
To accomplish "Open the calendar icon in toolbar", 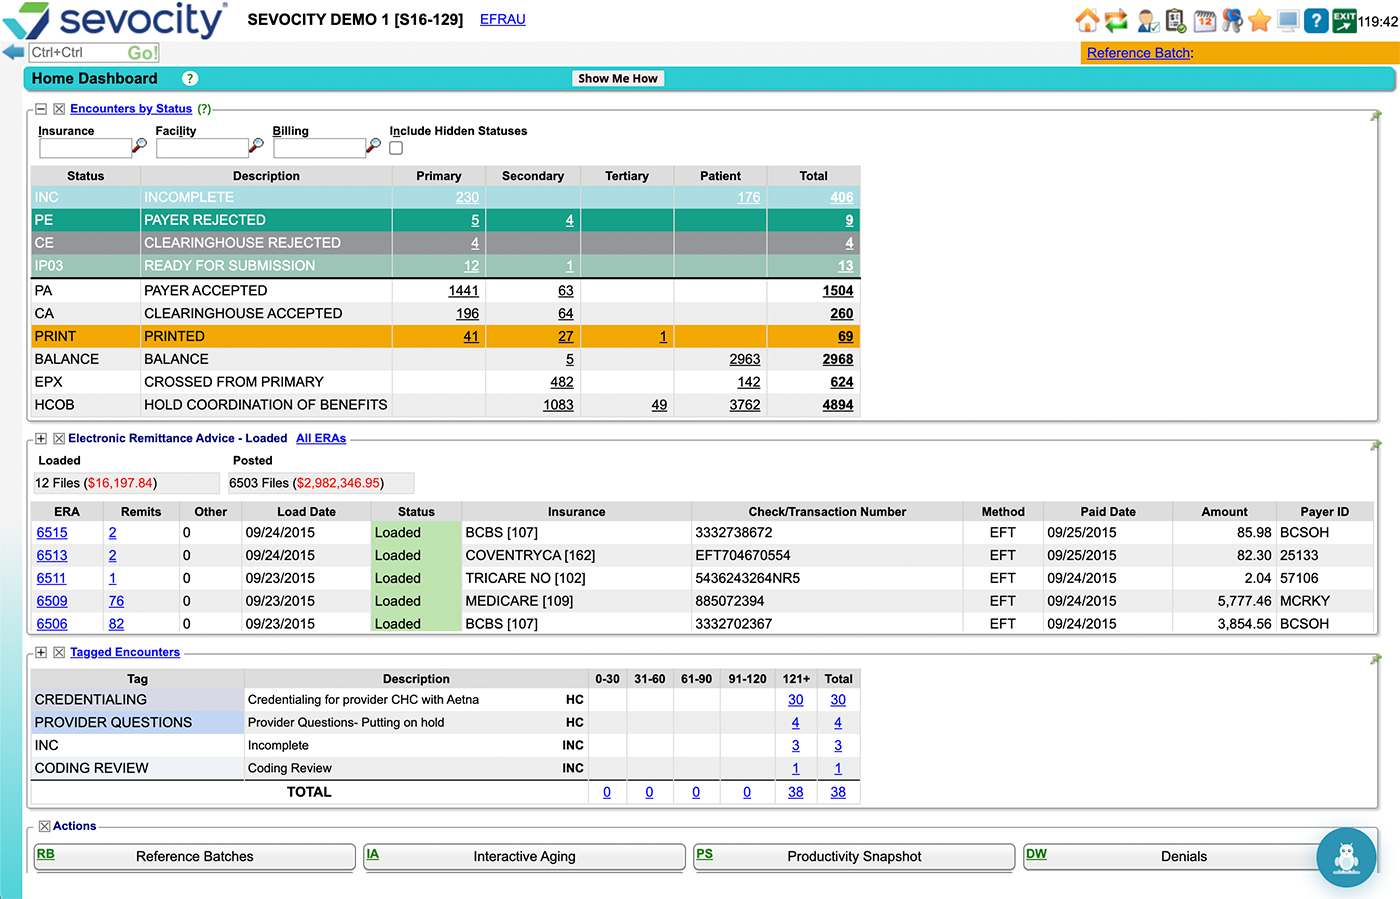I will [x=1205, y=20].
